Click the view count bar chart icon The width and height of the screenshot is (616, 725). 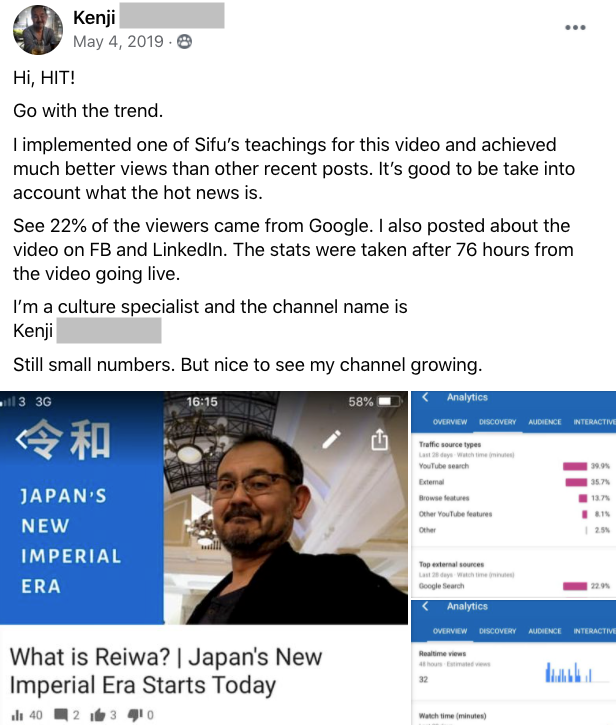(18, 714)
